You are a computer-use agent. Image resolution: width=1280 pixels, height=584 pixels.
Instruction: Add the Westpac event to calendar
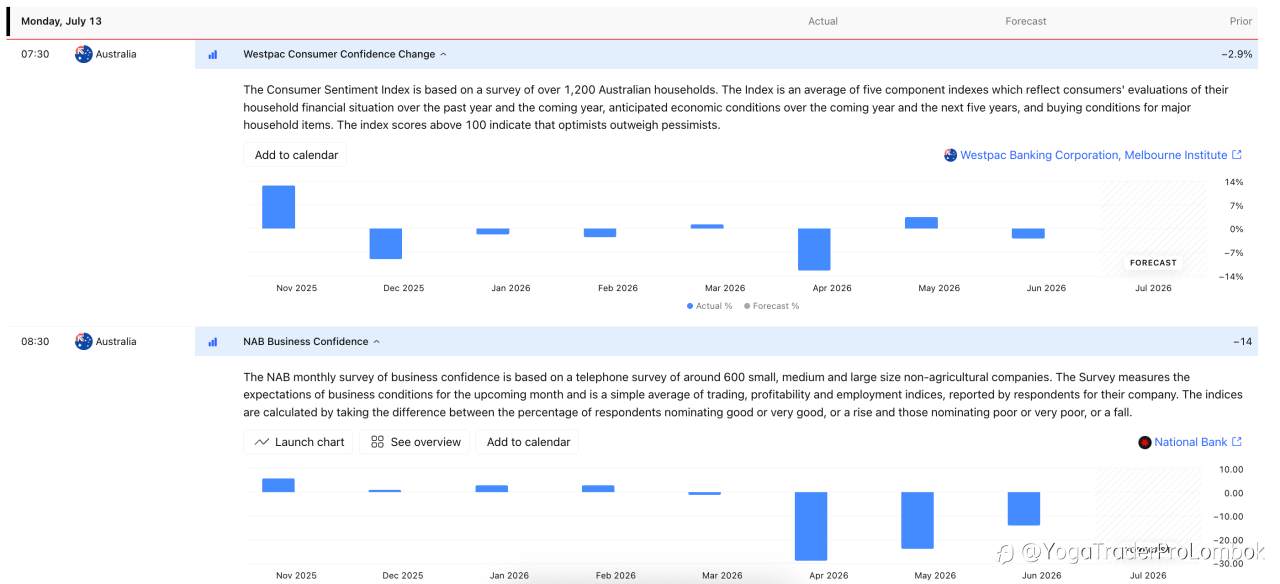point(296,155)
